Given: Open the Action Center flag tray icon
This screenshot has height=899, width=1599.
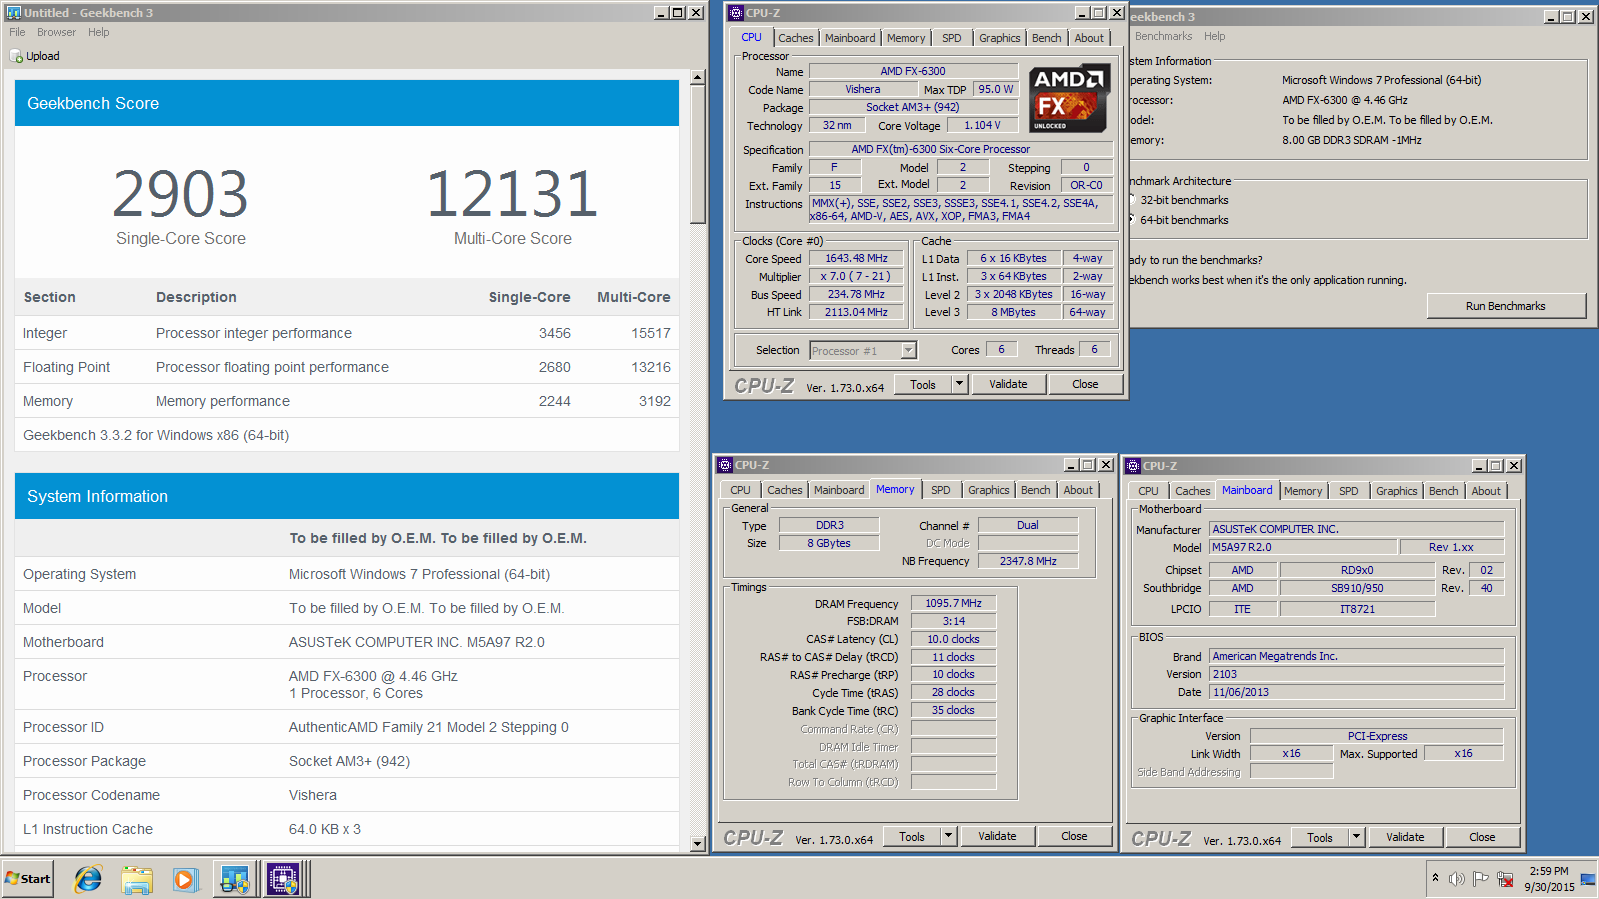Looking at the screenshot, I should pyautogui.click(x=1481, y=879).
